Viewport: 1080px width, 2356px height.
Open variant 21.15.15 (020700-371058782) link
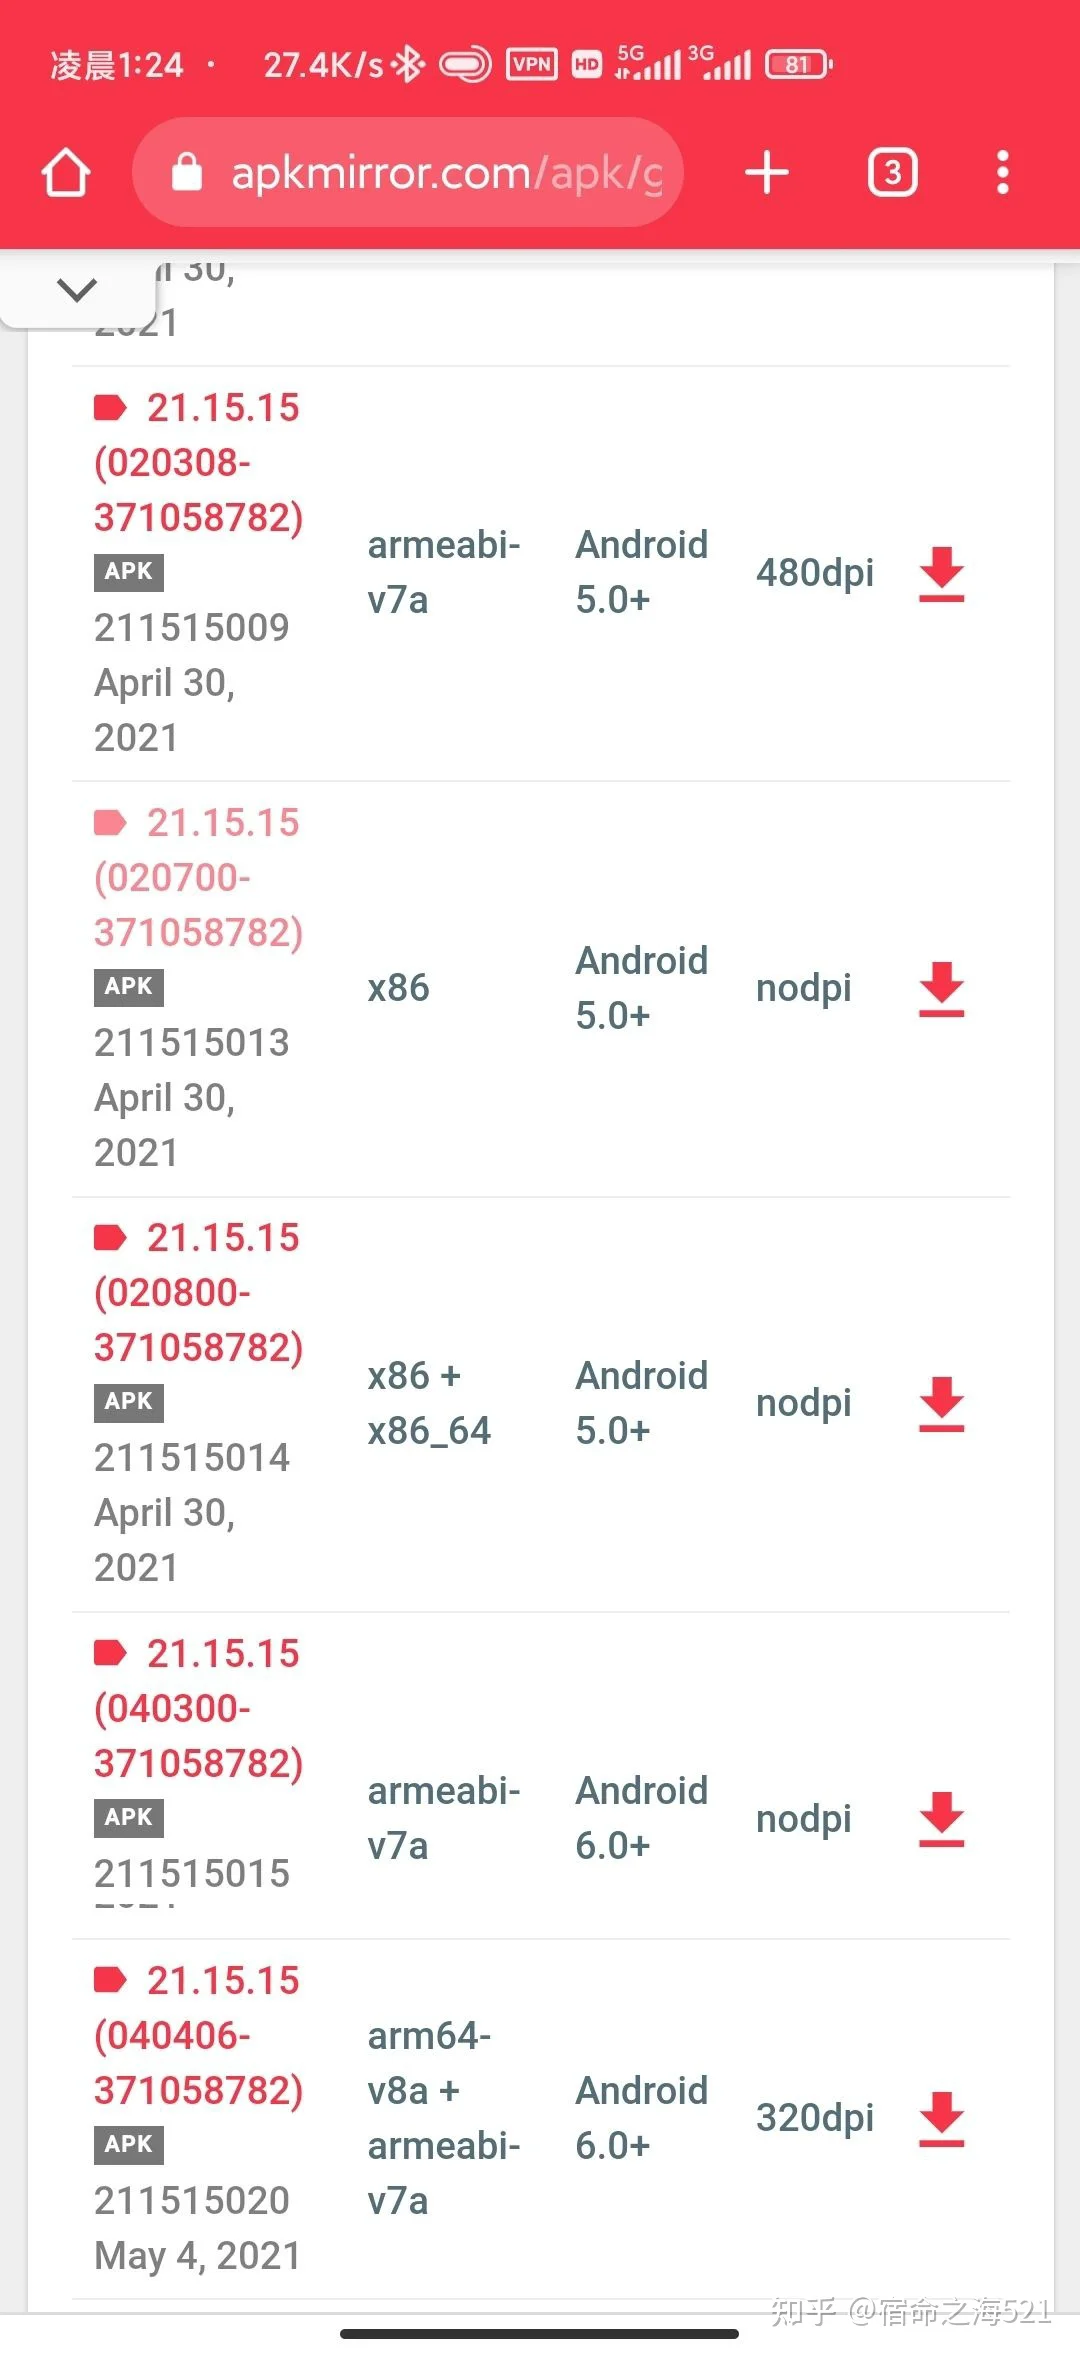click(198, 877)
